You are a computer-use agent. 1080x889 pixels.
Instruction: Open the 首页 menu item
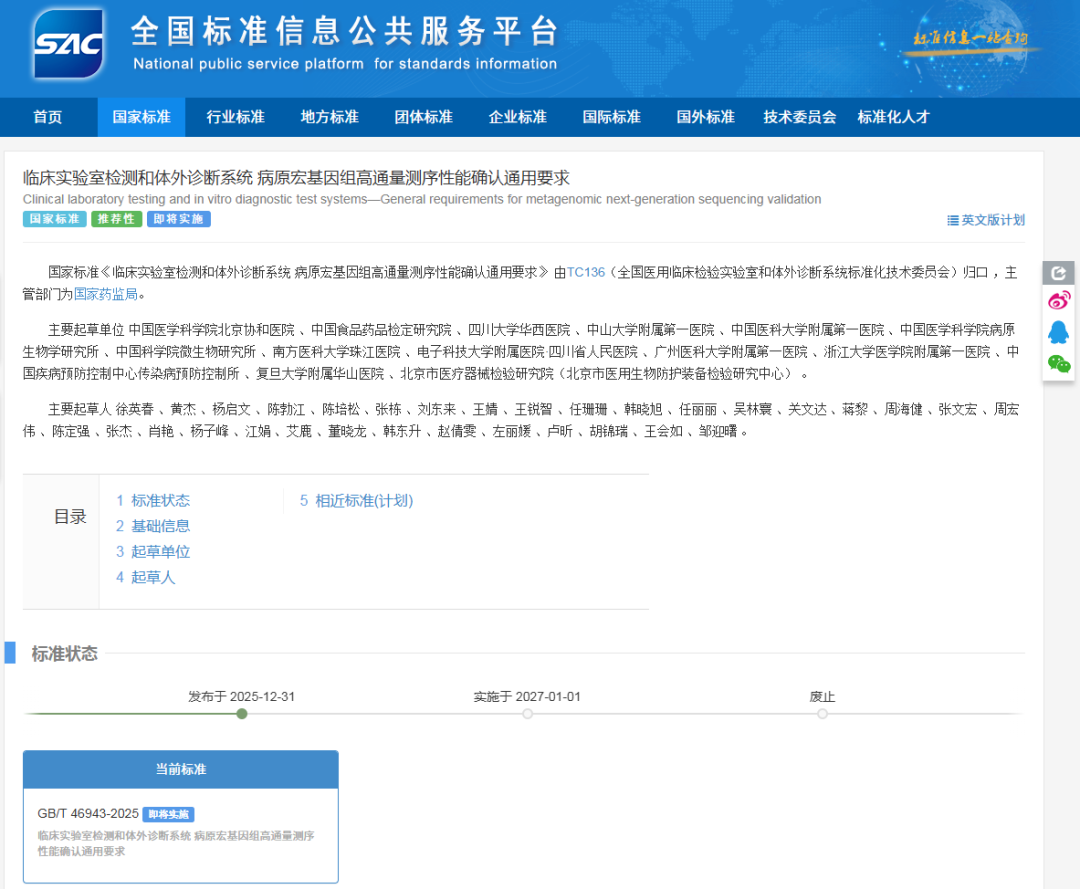(x=47, y=117)
